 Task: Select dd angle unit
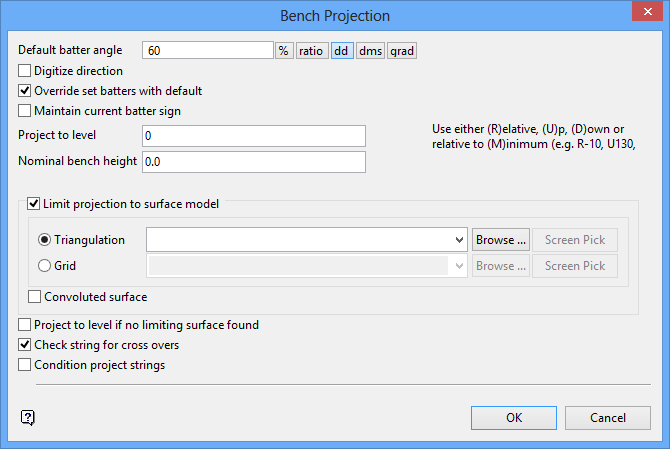click(x=342, y=50)
